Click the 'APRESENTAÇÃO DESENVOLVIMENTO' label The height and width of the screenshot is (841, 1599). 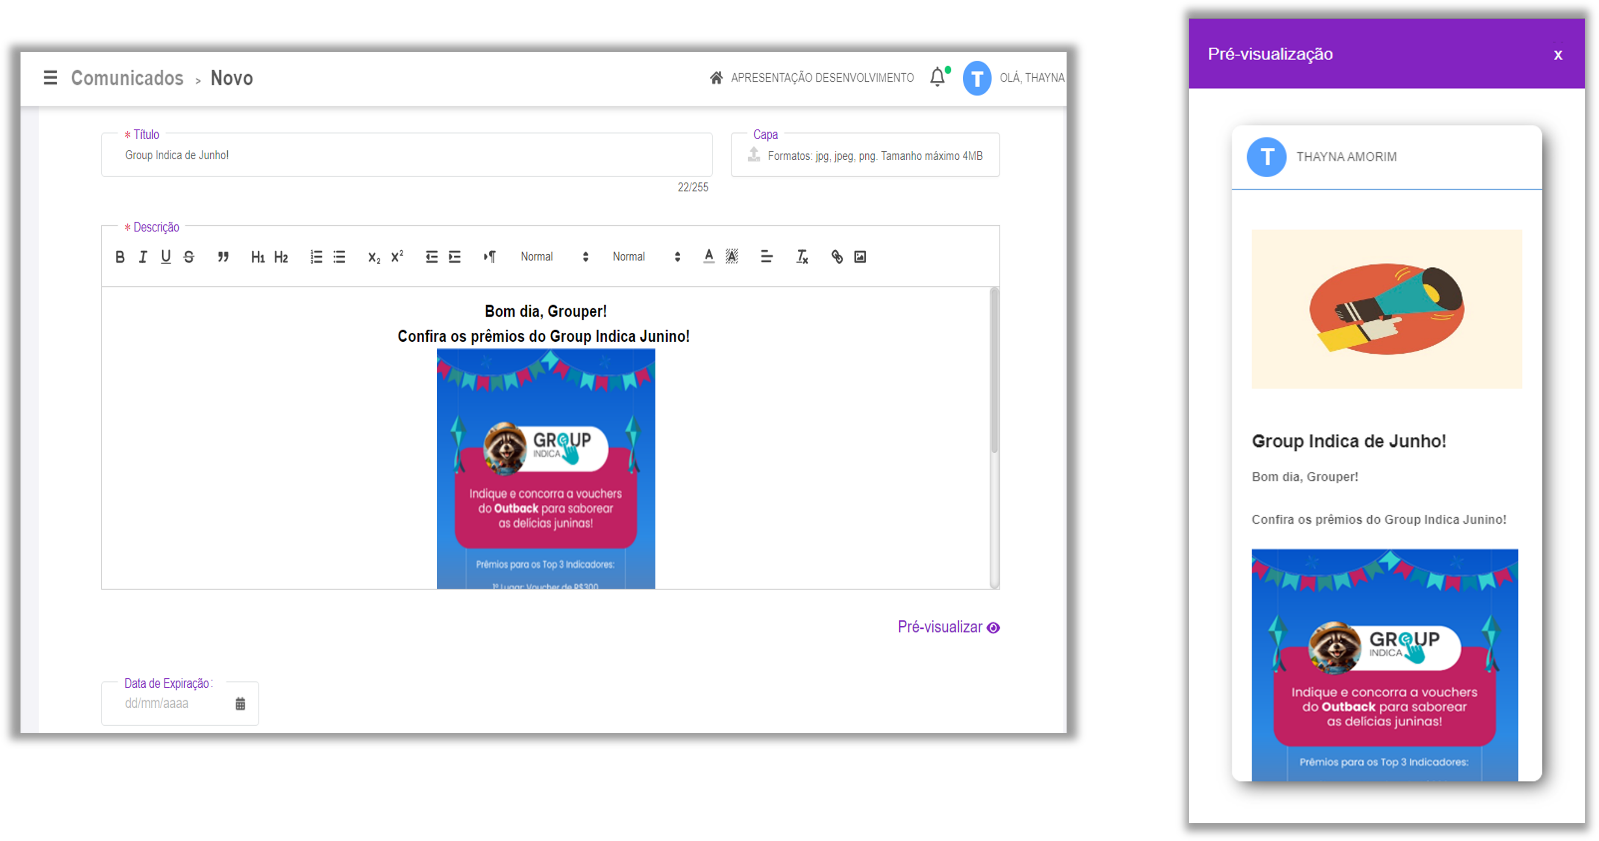(x=822, y=78)
